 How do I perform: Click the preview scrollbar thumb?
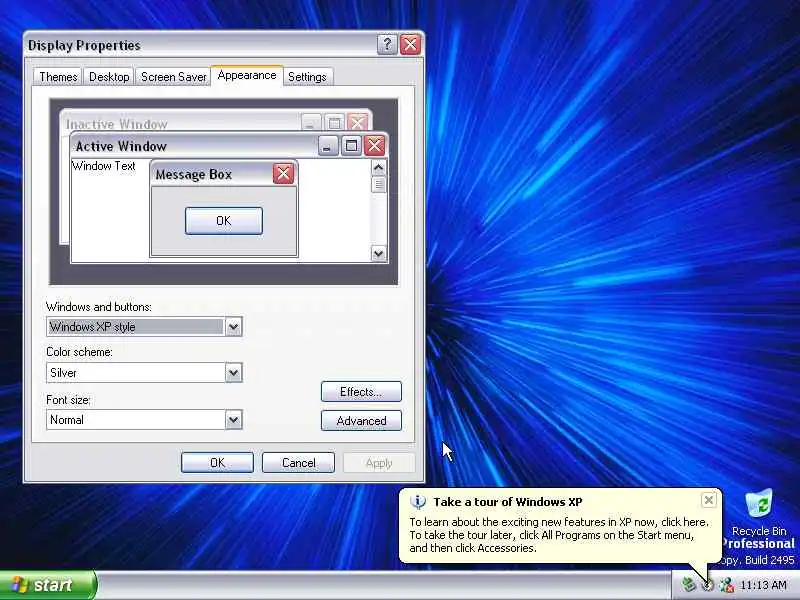[x=378, y=184]
